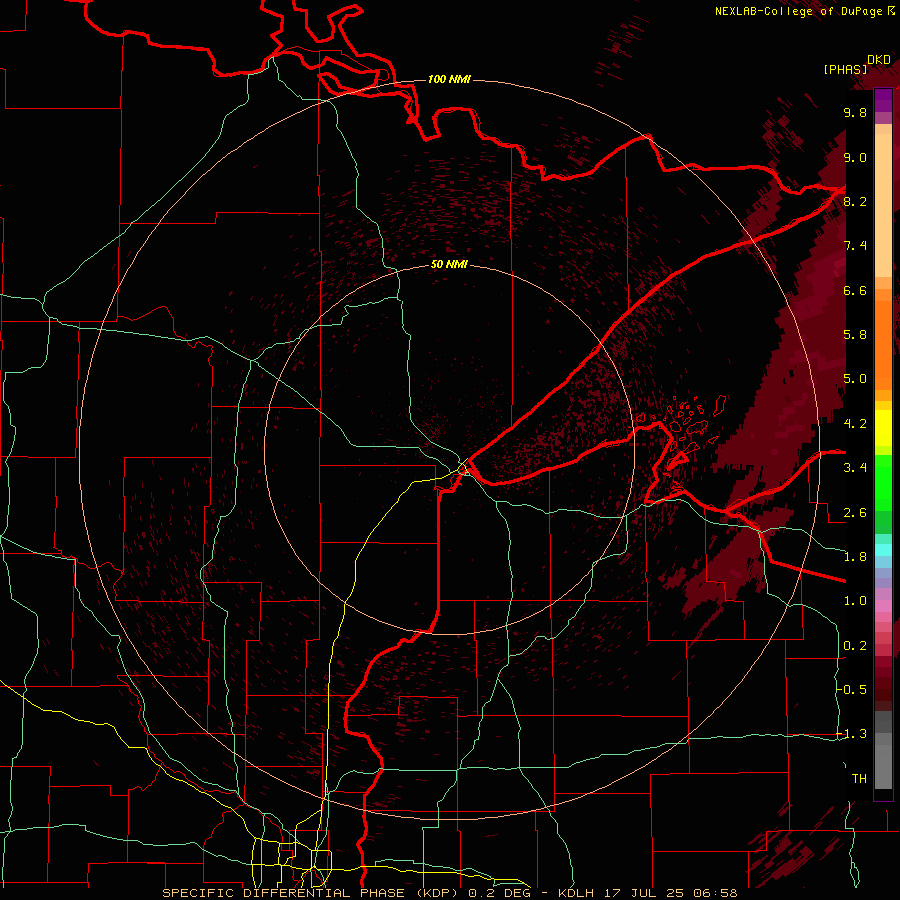Click the 6.6 legend value
900x900 pixels.
point(855,290)
